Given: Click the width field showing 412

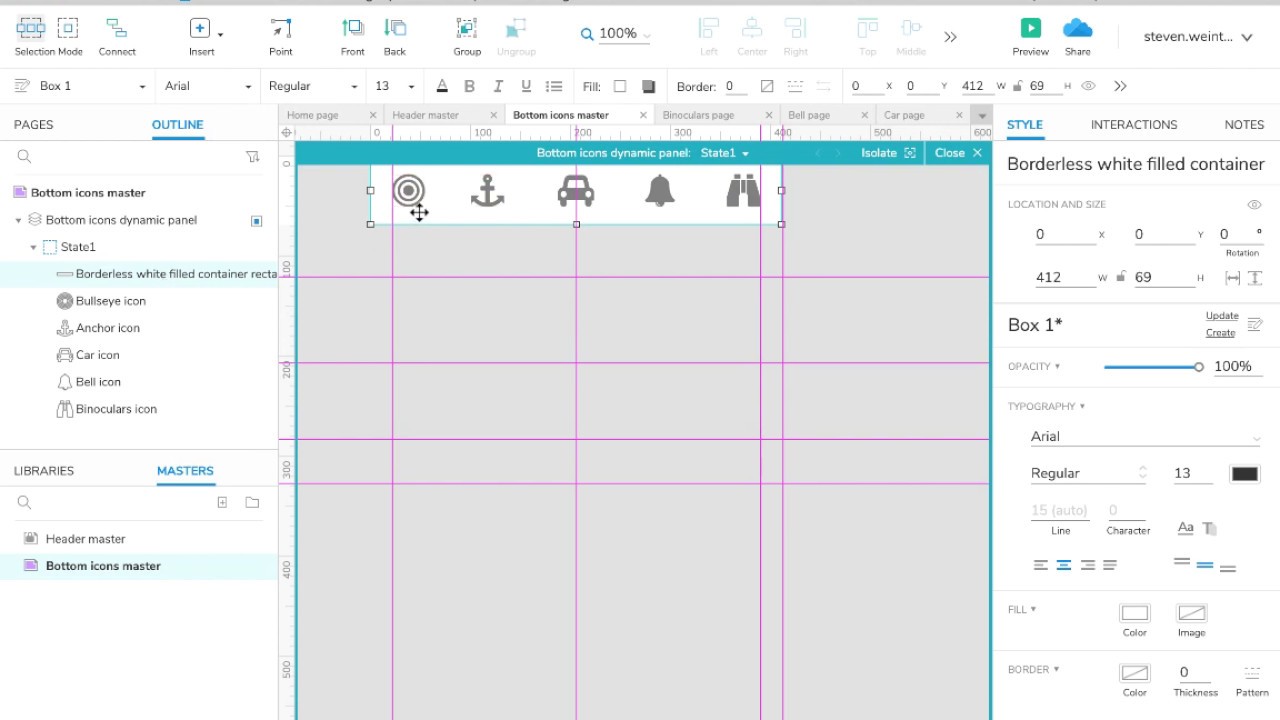Looking at the screenshot, I should (x=1065, y=277).
